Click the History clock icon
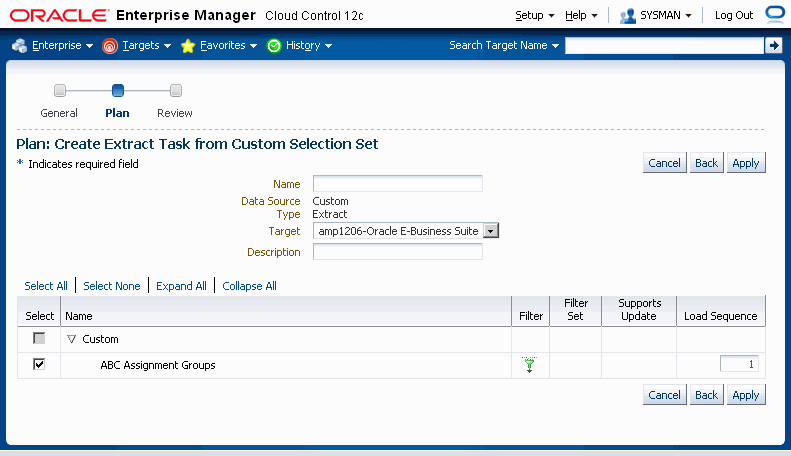This screenshot has width=791, height=456. (274, 46)
